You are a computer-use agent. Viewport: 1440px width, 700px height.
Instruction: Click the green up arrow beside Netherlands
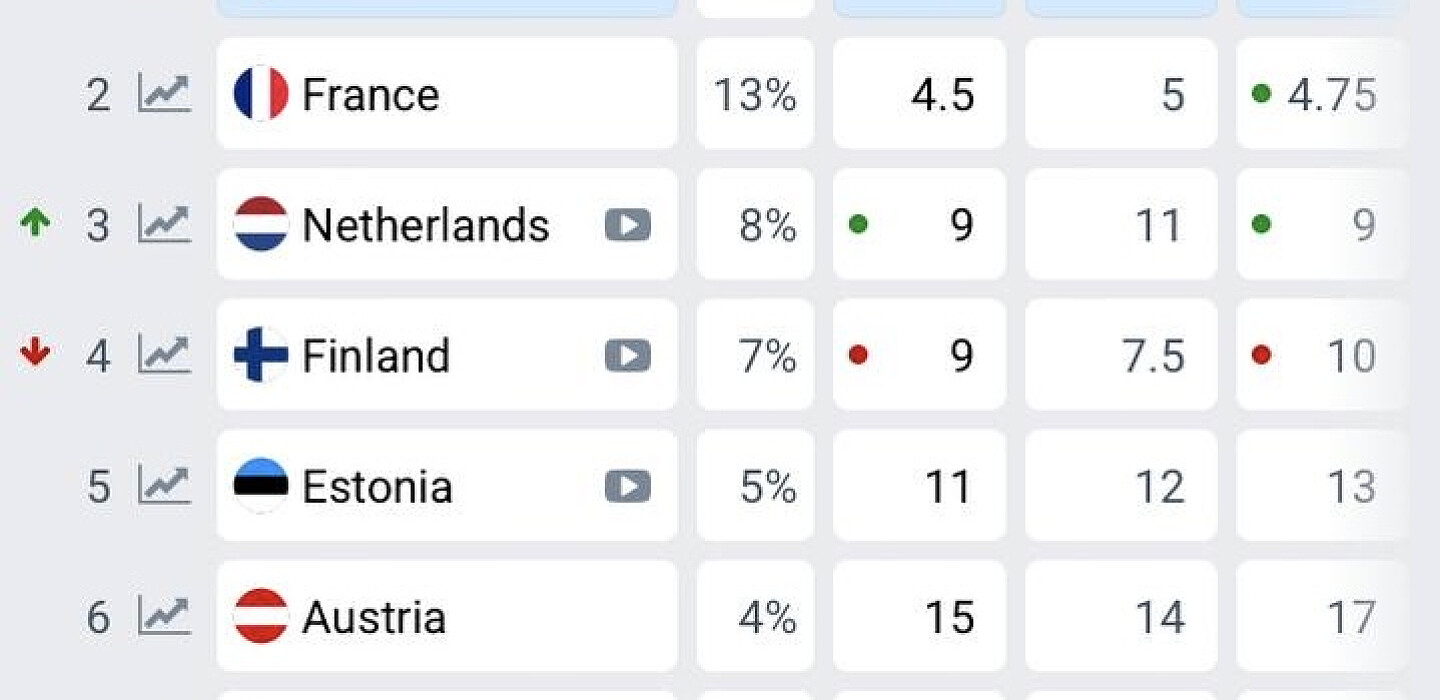click(35, 223)
